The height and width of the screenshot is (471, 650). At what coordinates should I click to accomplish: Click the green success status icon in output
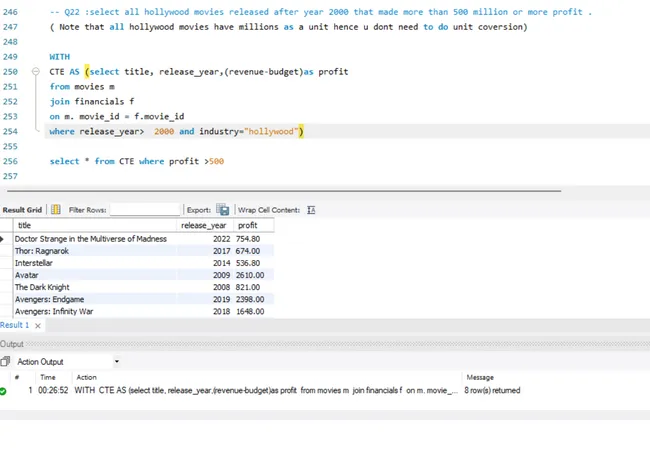click(3, 391)
